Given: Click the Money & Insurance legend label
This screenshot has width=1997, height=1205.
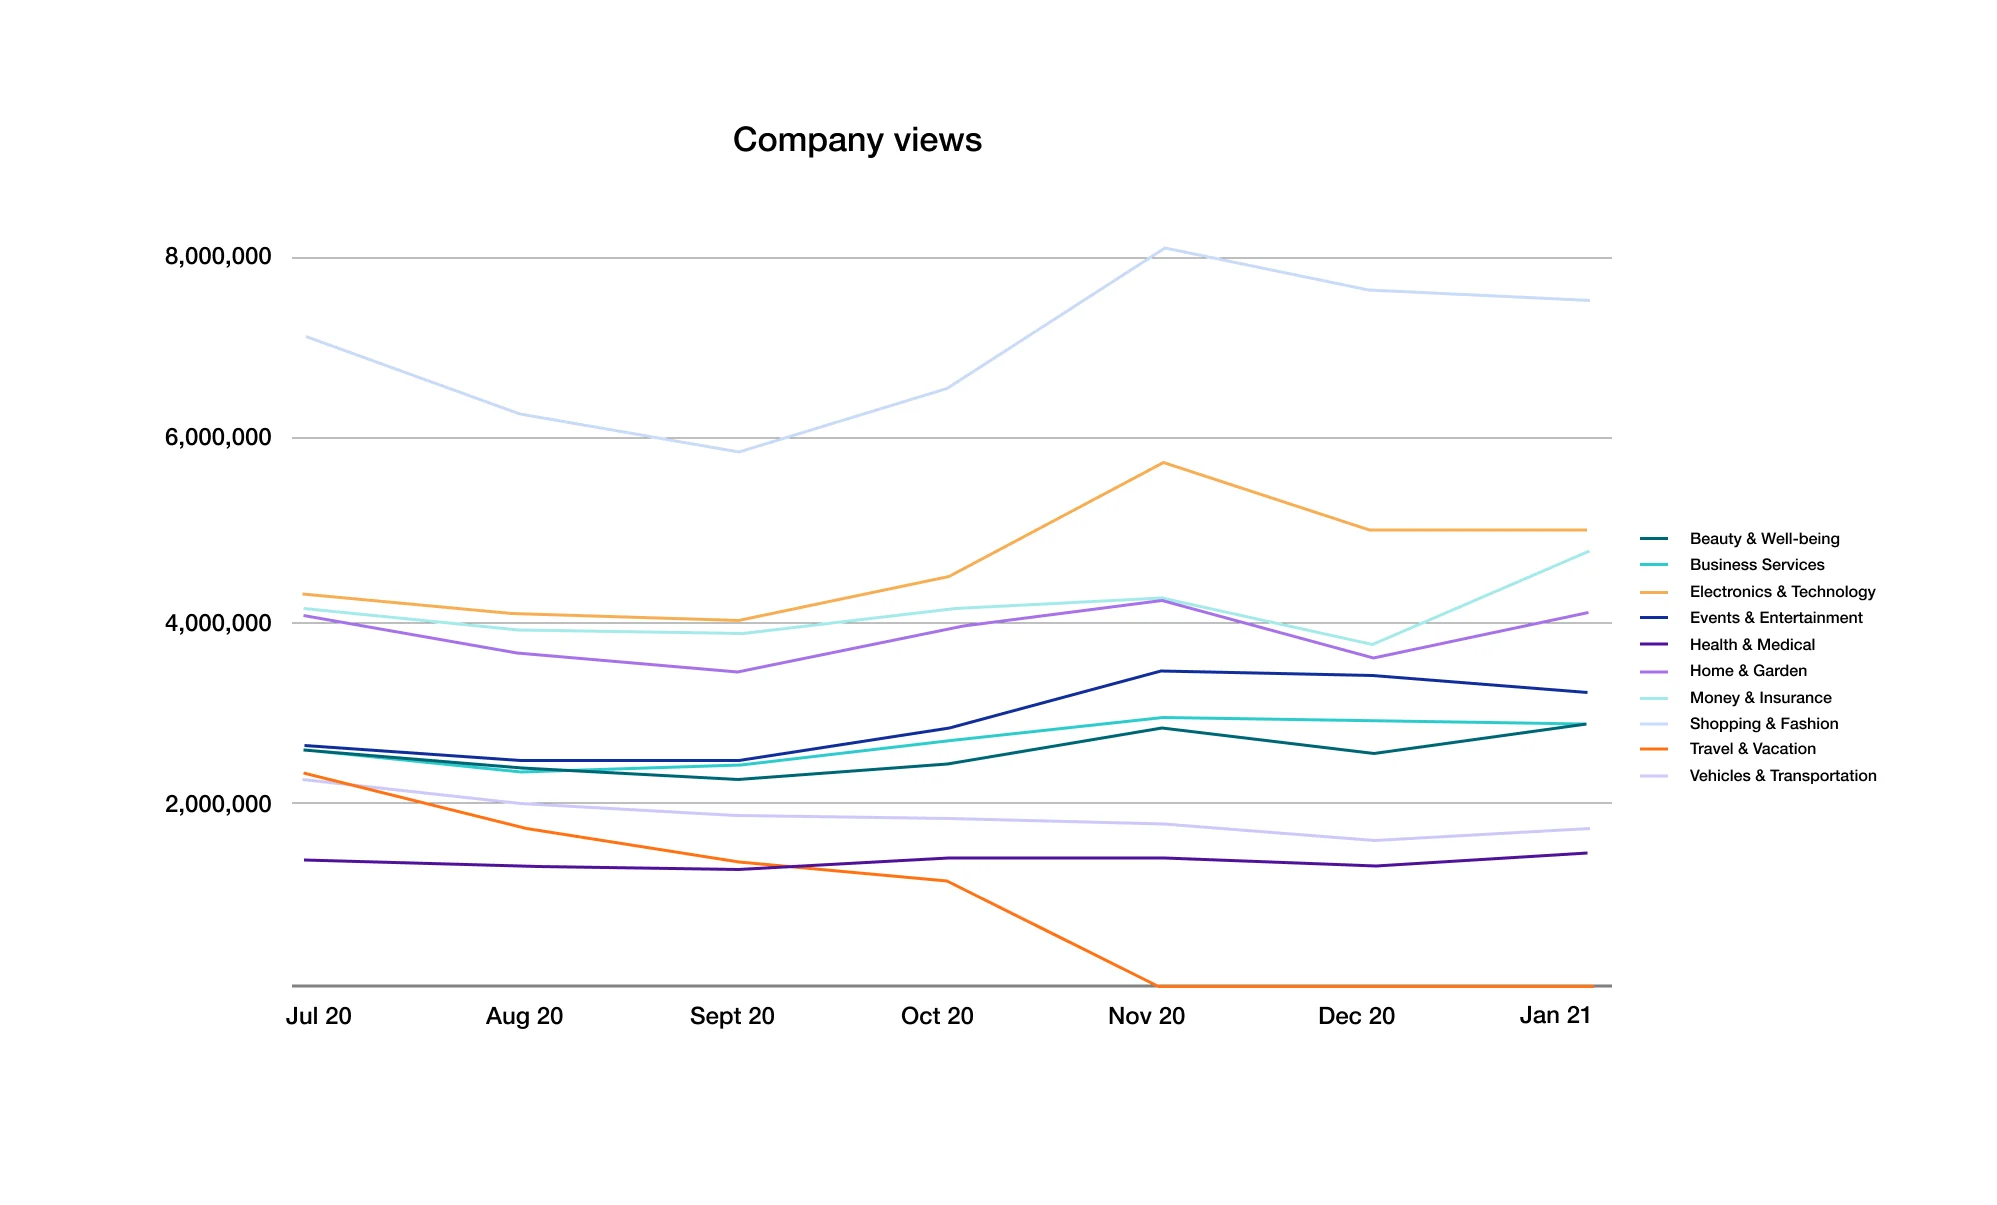Looking at the screenshot, I should 1760,698.
